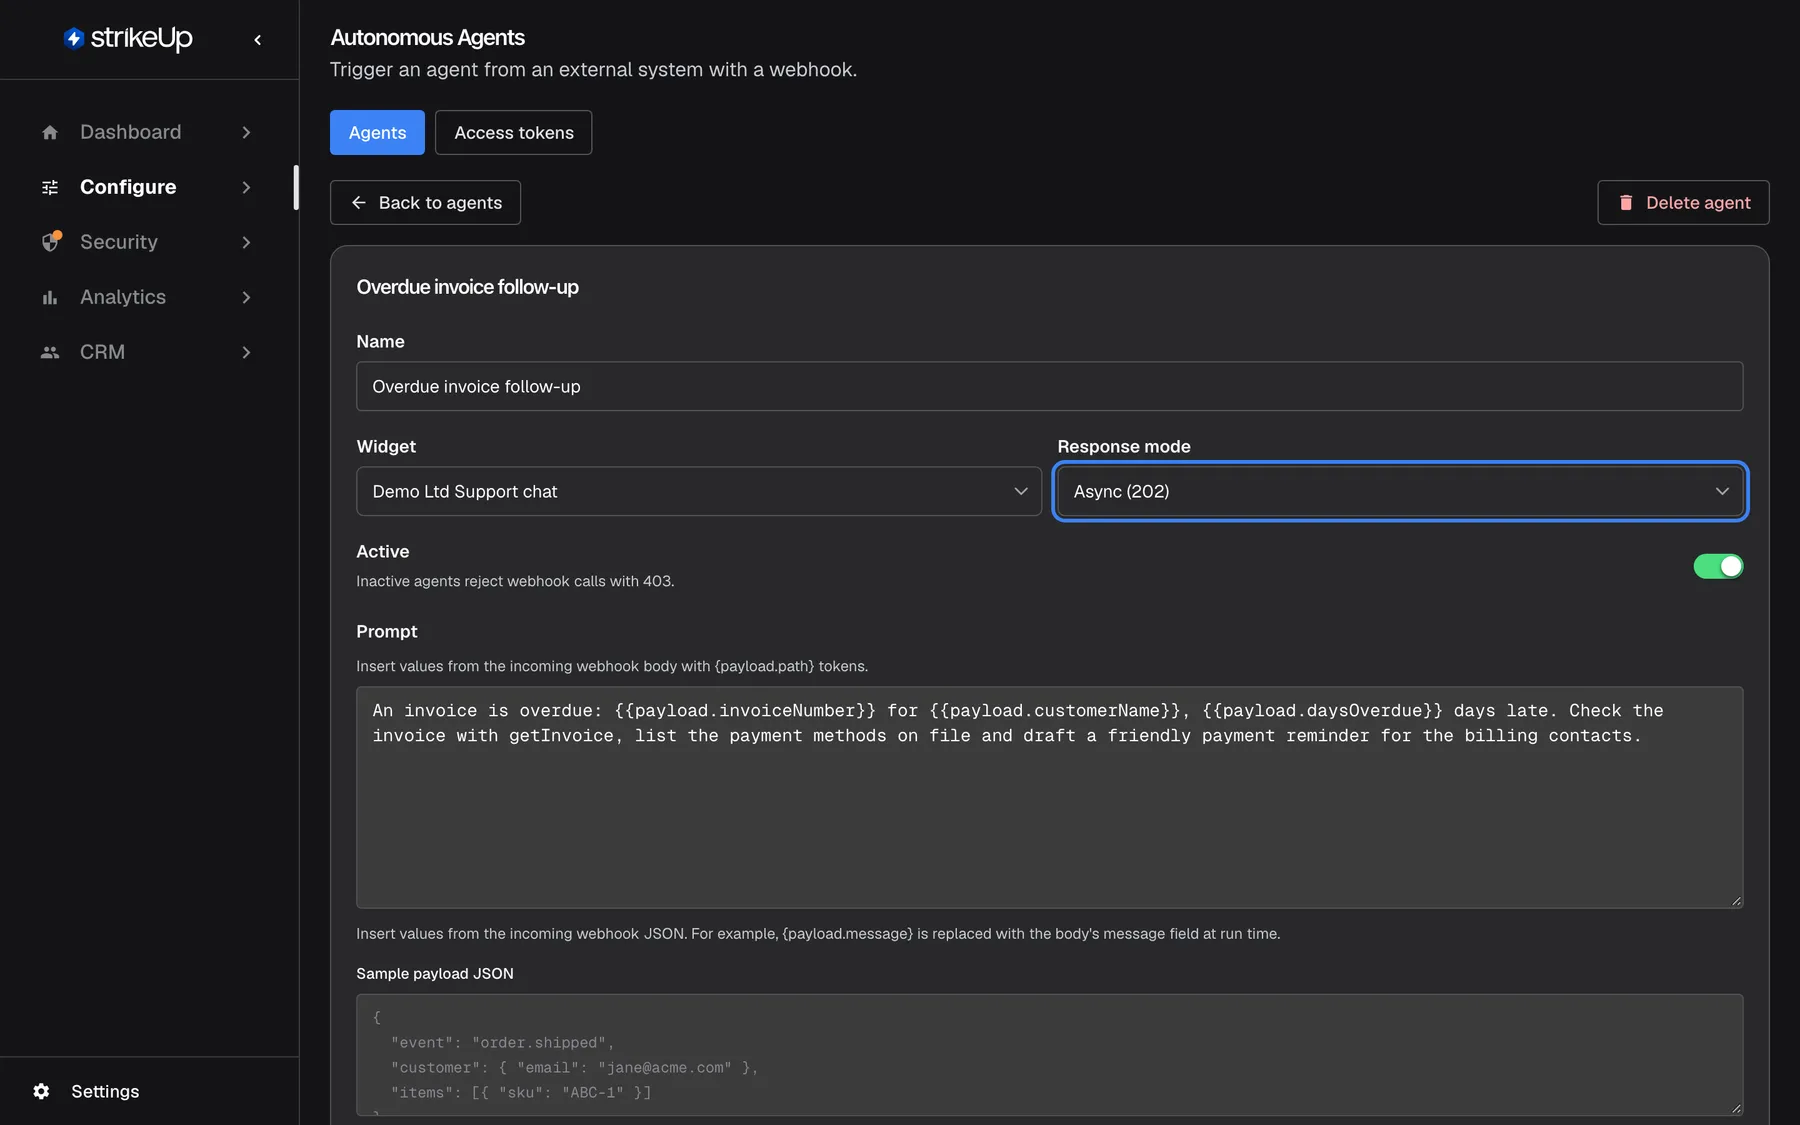1800x1125 pixels.
Task: Expand the Configure menu chevron
Action: click(246, 187)
